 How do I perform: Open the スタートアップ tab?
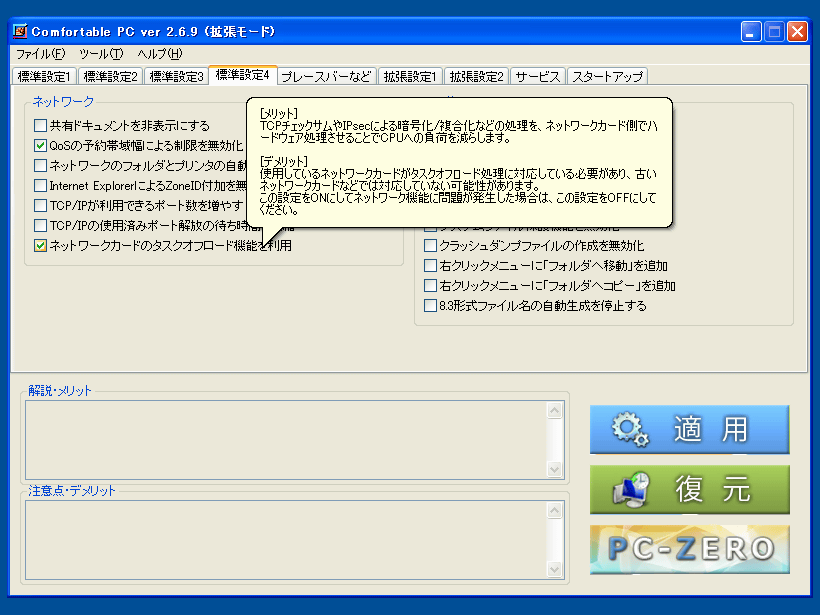click(607, 76)
